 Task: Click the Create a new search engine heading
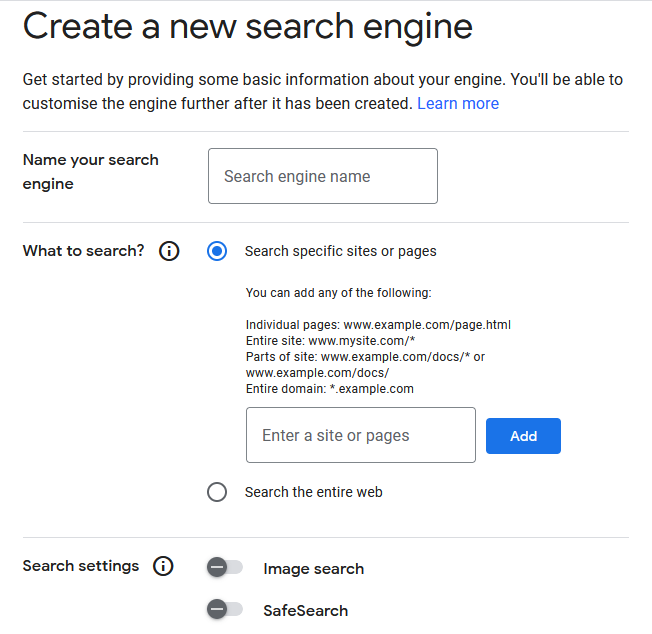(x=247, y=26)
